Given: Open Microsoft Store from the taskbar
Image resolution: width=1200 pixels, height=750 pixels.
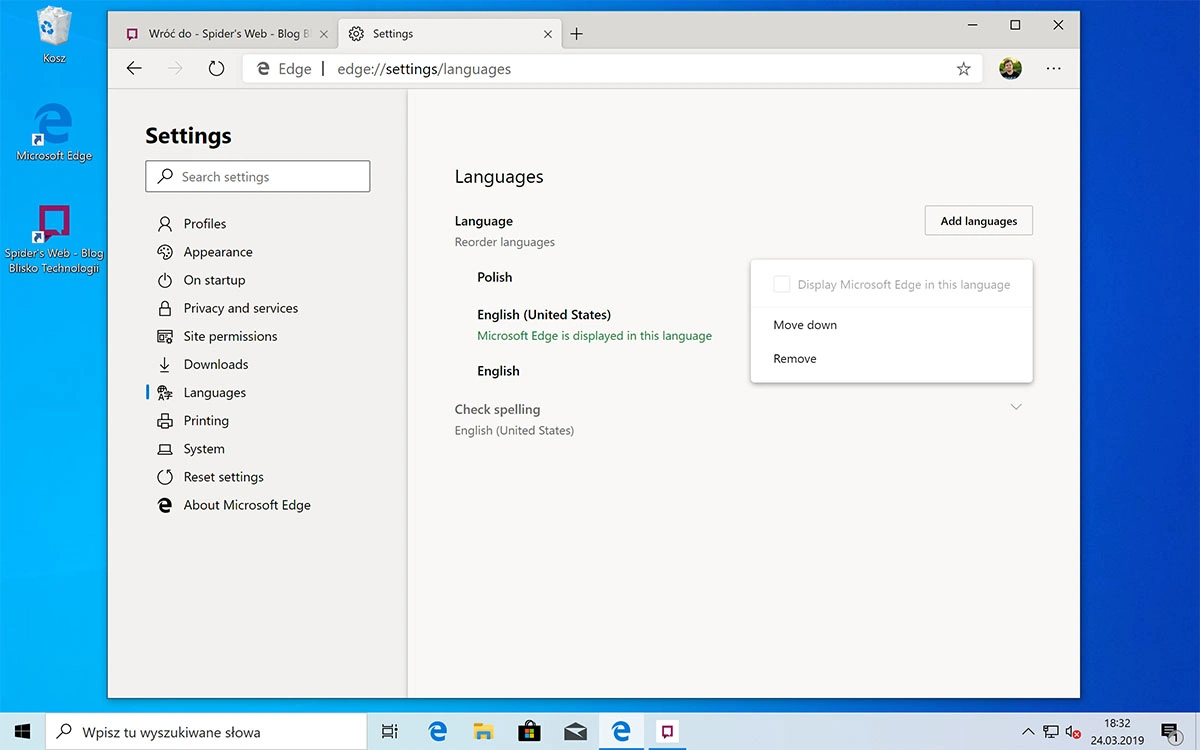Looking at the screenshot, I should (x=529, y=731).
